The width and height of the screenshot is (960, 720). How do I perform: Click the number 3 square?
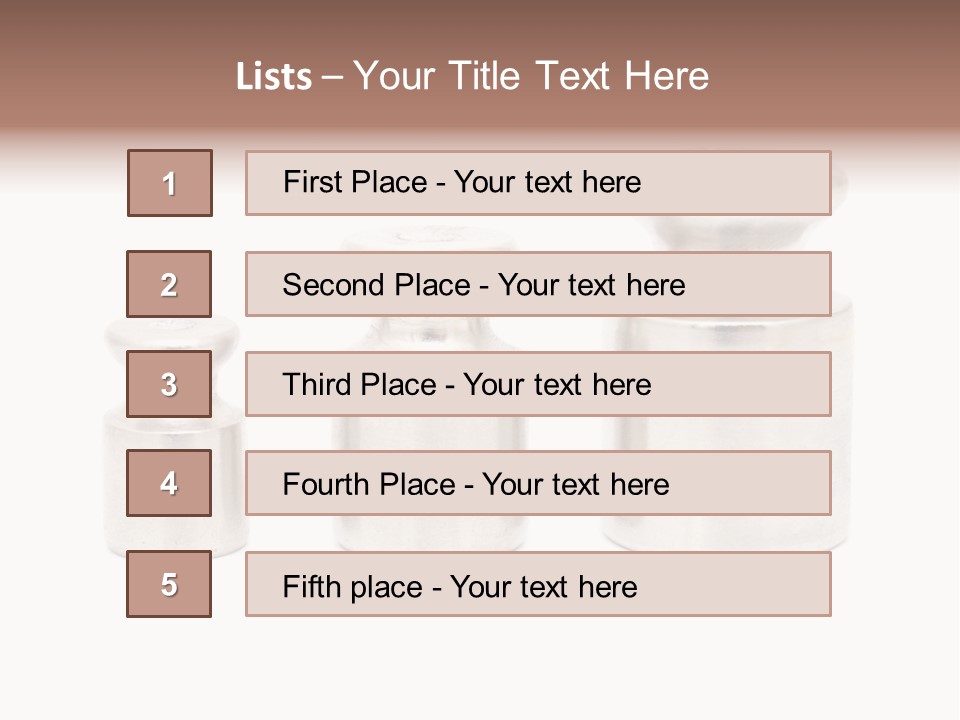(x=169, y=384)
